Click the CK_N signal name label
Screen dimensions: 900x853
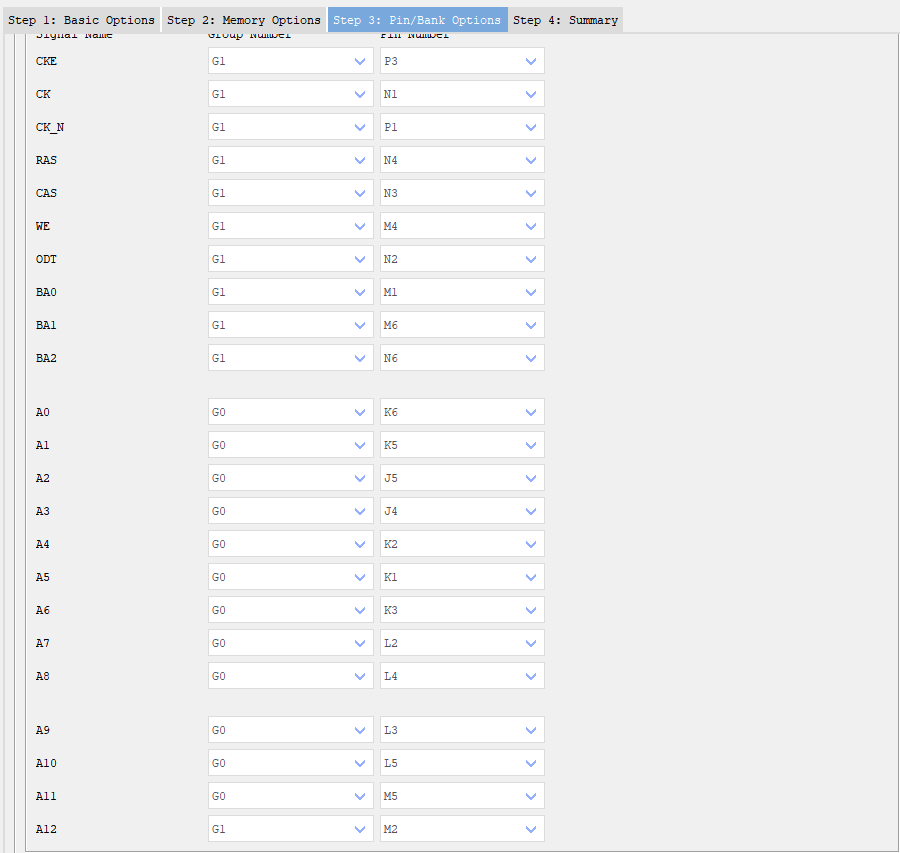click(x=50, y=127)
